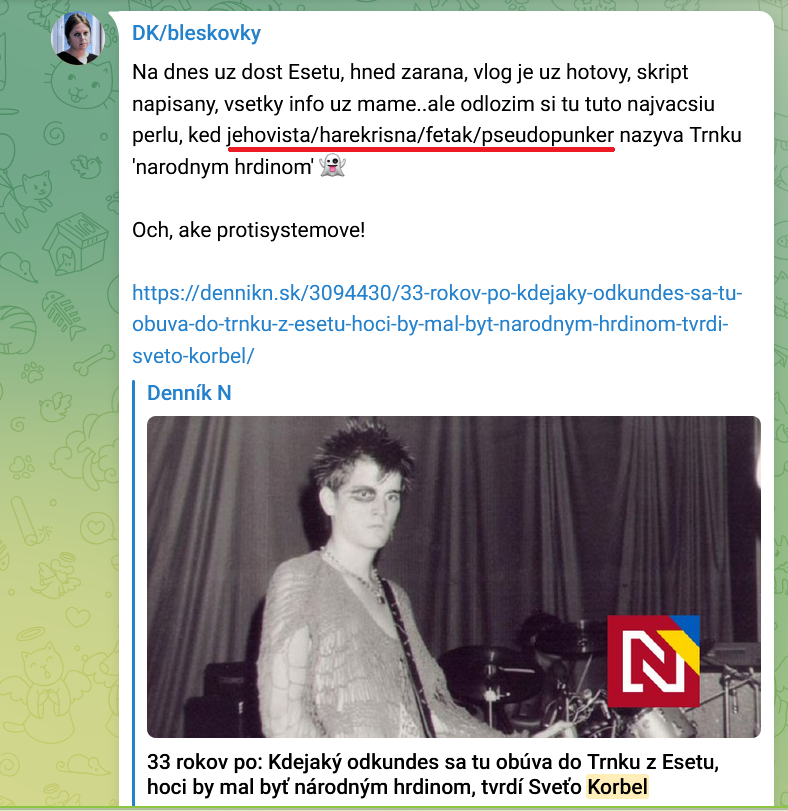This screenshot has height=811, width=788.
Task: Click the underlined jehovista/harekrisna phrase
Action: click(420, 136)
